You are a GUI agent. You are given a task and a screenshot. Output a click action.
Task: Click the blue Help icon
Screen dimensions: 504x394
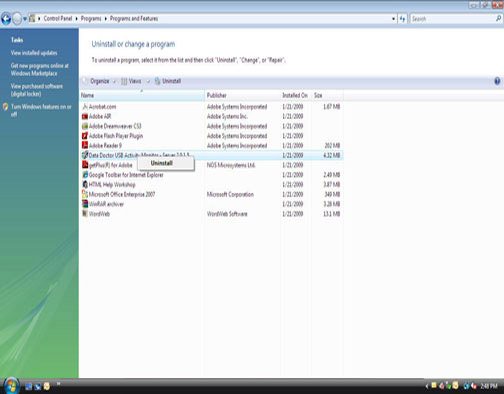click(x=497, y=81)
